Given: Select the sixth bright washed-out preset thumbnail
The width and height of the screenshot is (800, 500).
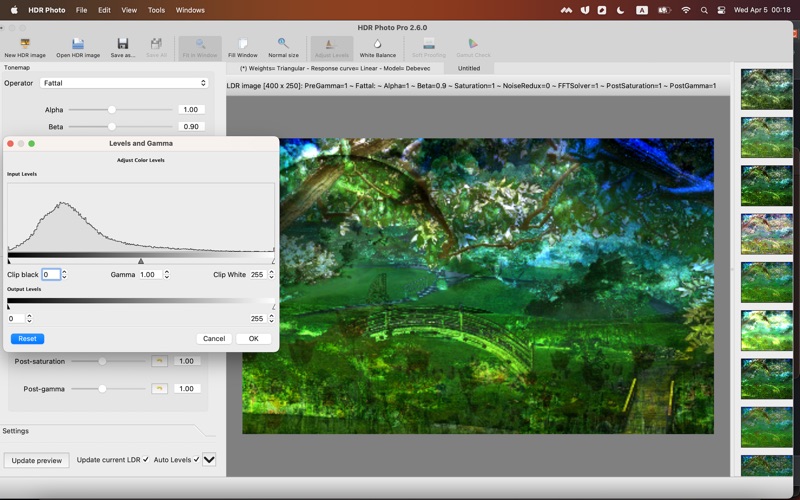Looking at the screenshot, I should pyautogui.click(x=766, y=330).
